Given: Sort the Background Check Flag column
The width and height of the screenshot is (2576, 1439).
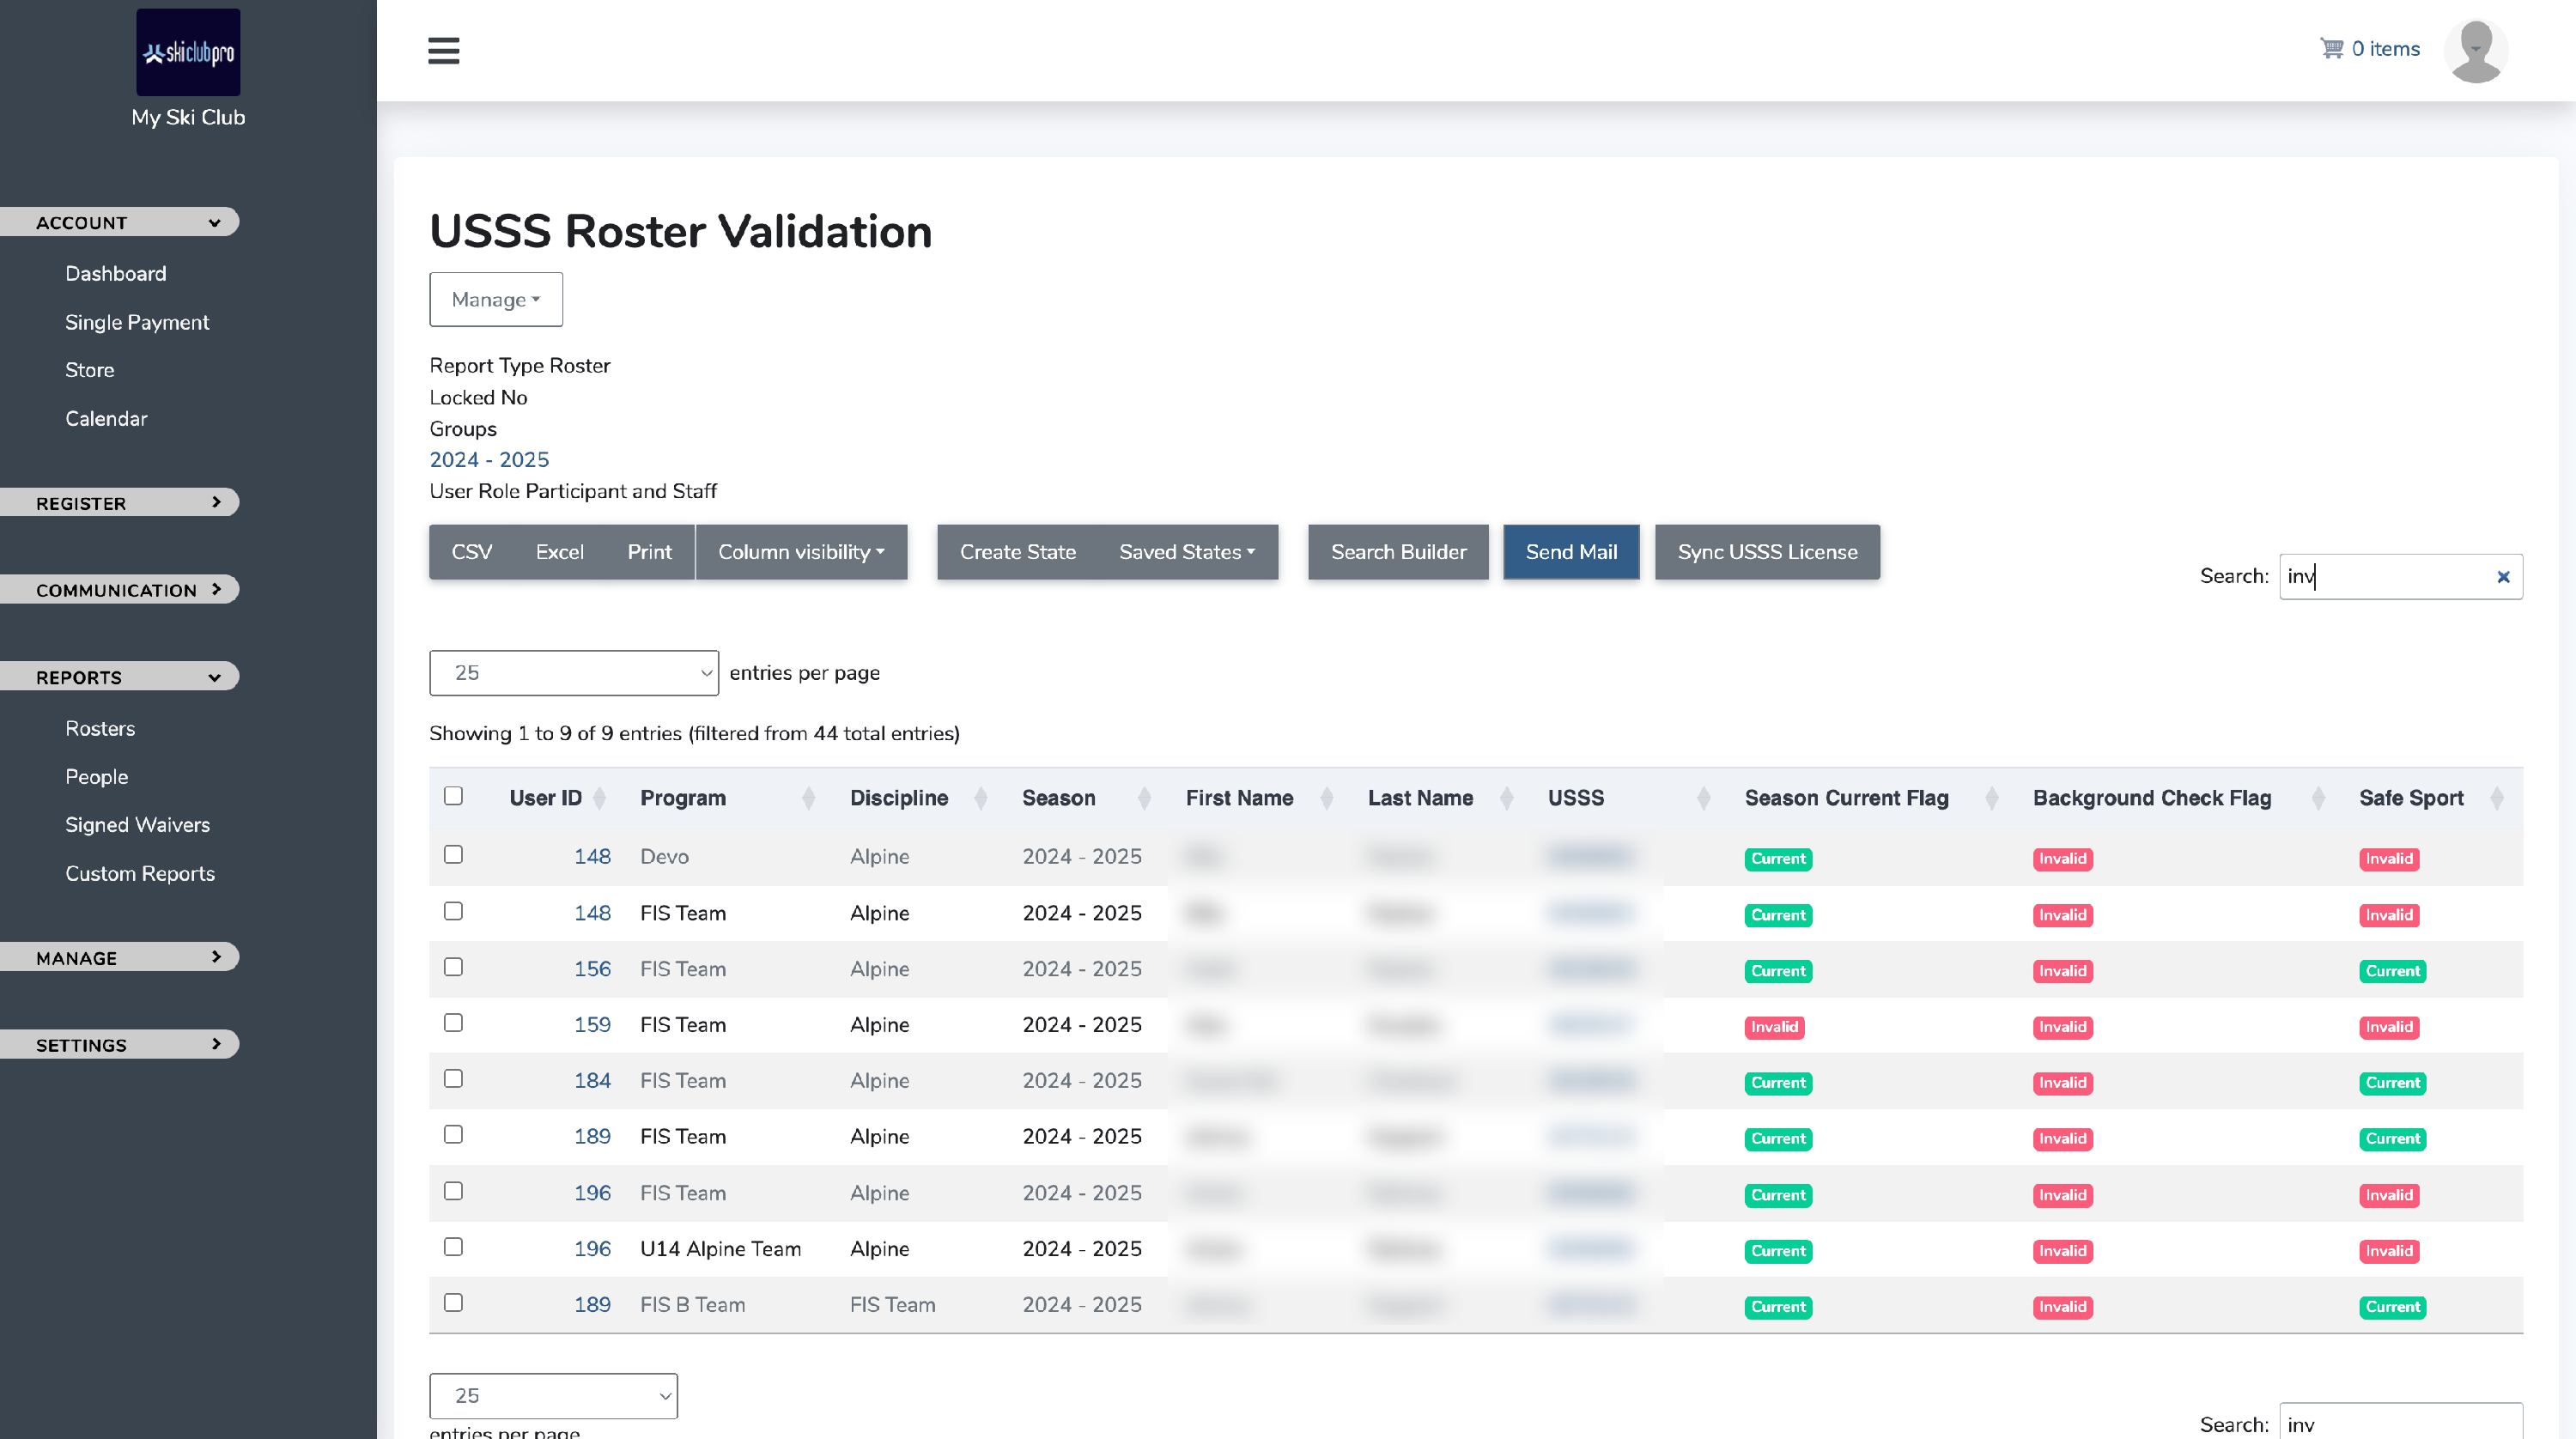Looking at the screenshot, I should click(x=2318, y=798).
